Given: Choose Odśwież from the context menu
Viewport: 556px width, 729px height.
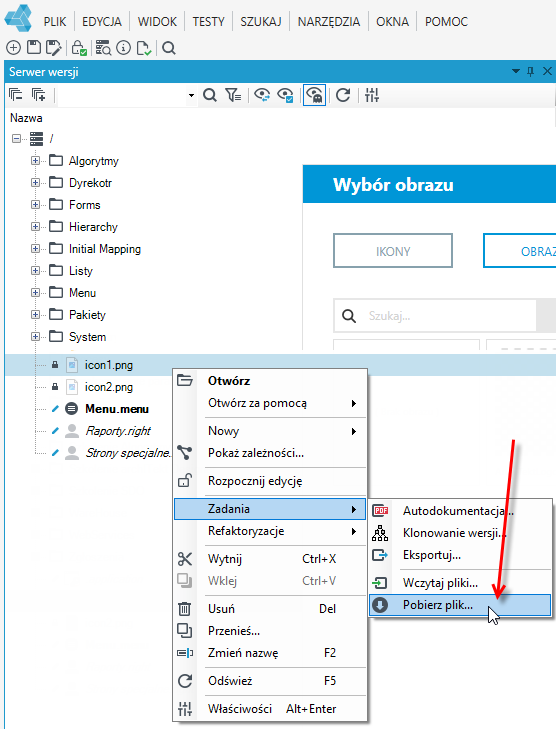Looking at the screenshot, I should [x=270, y=681].
